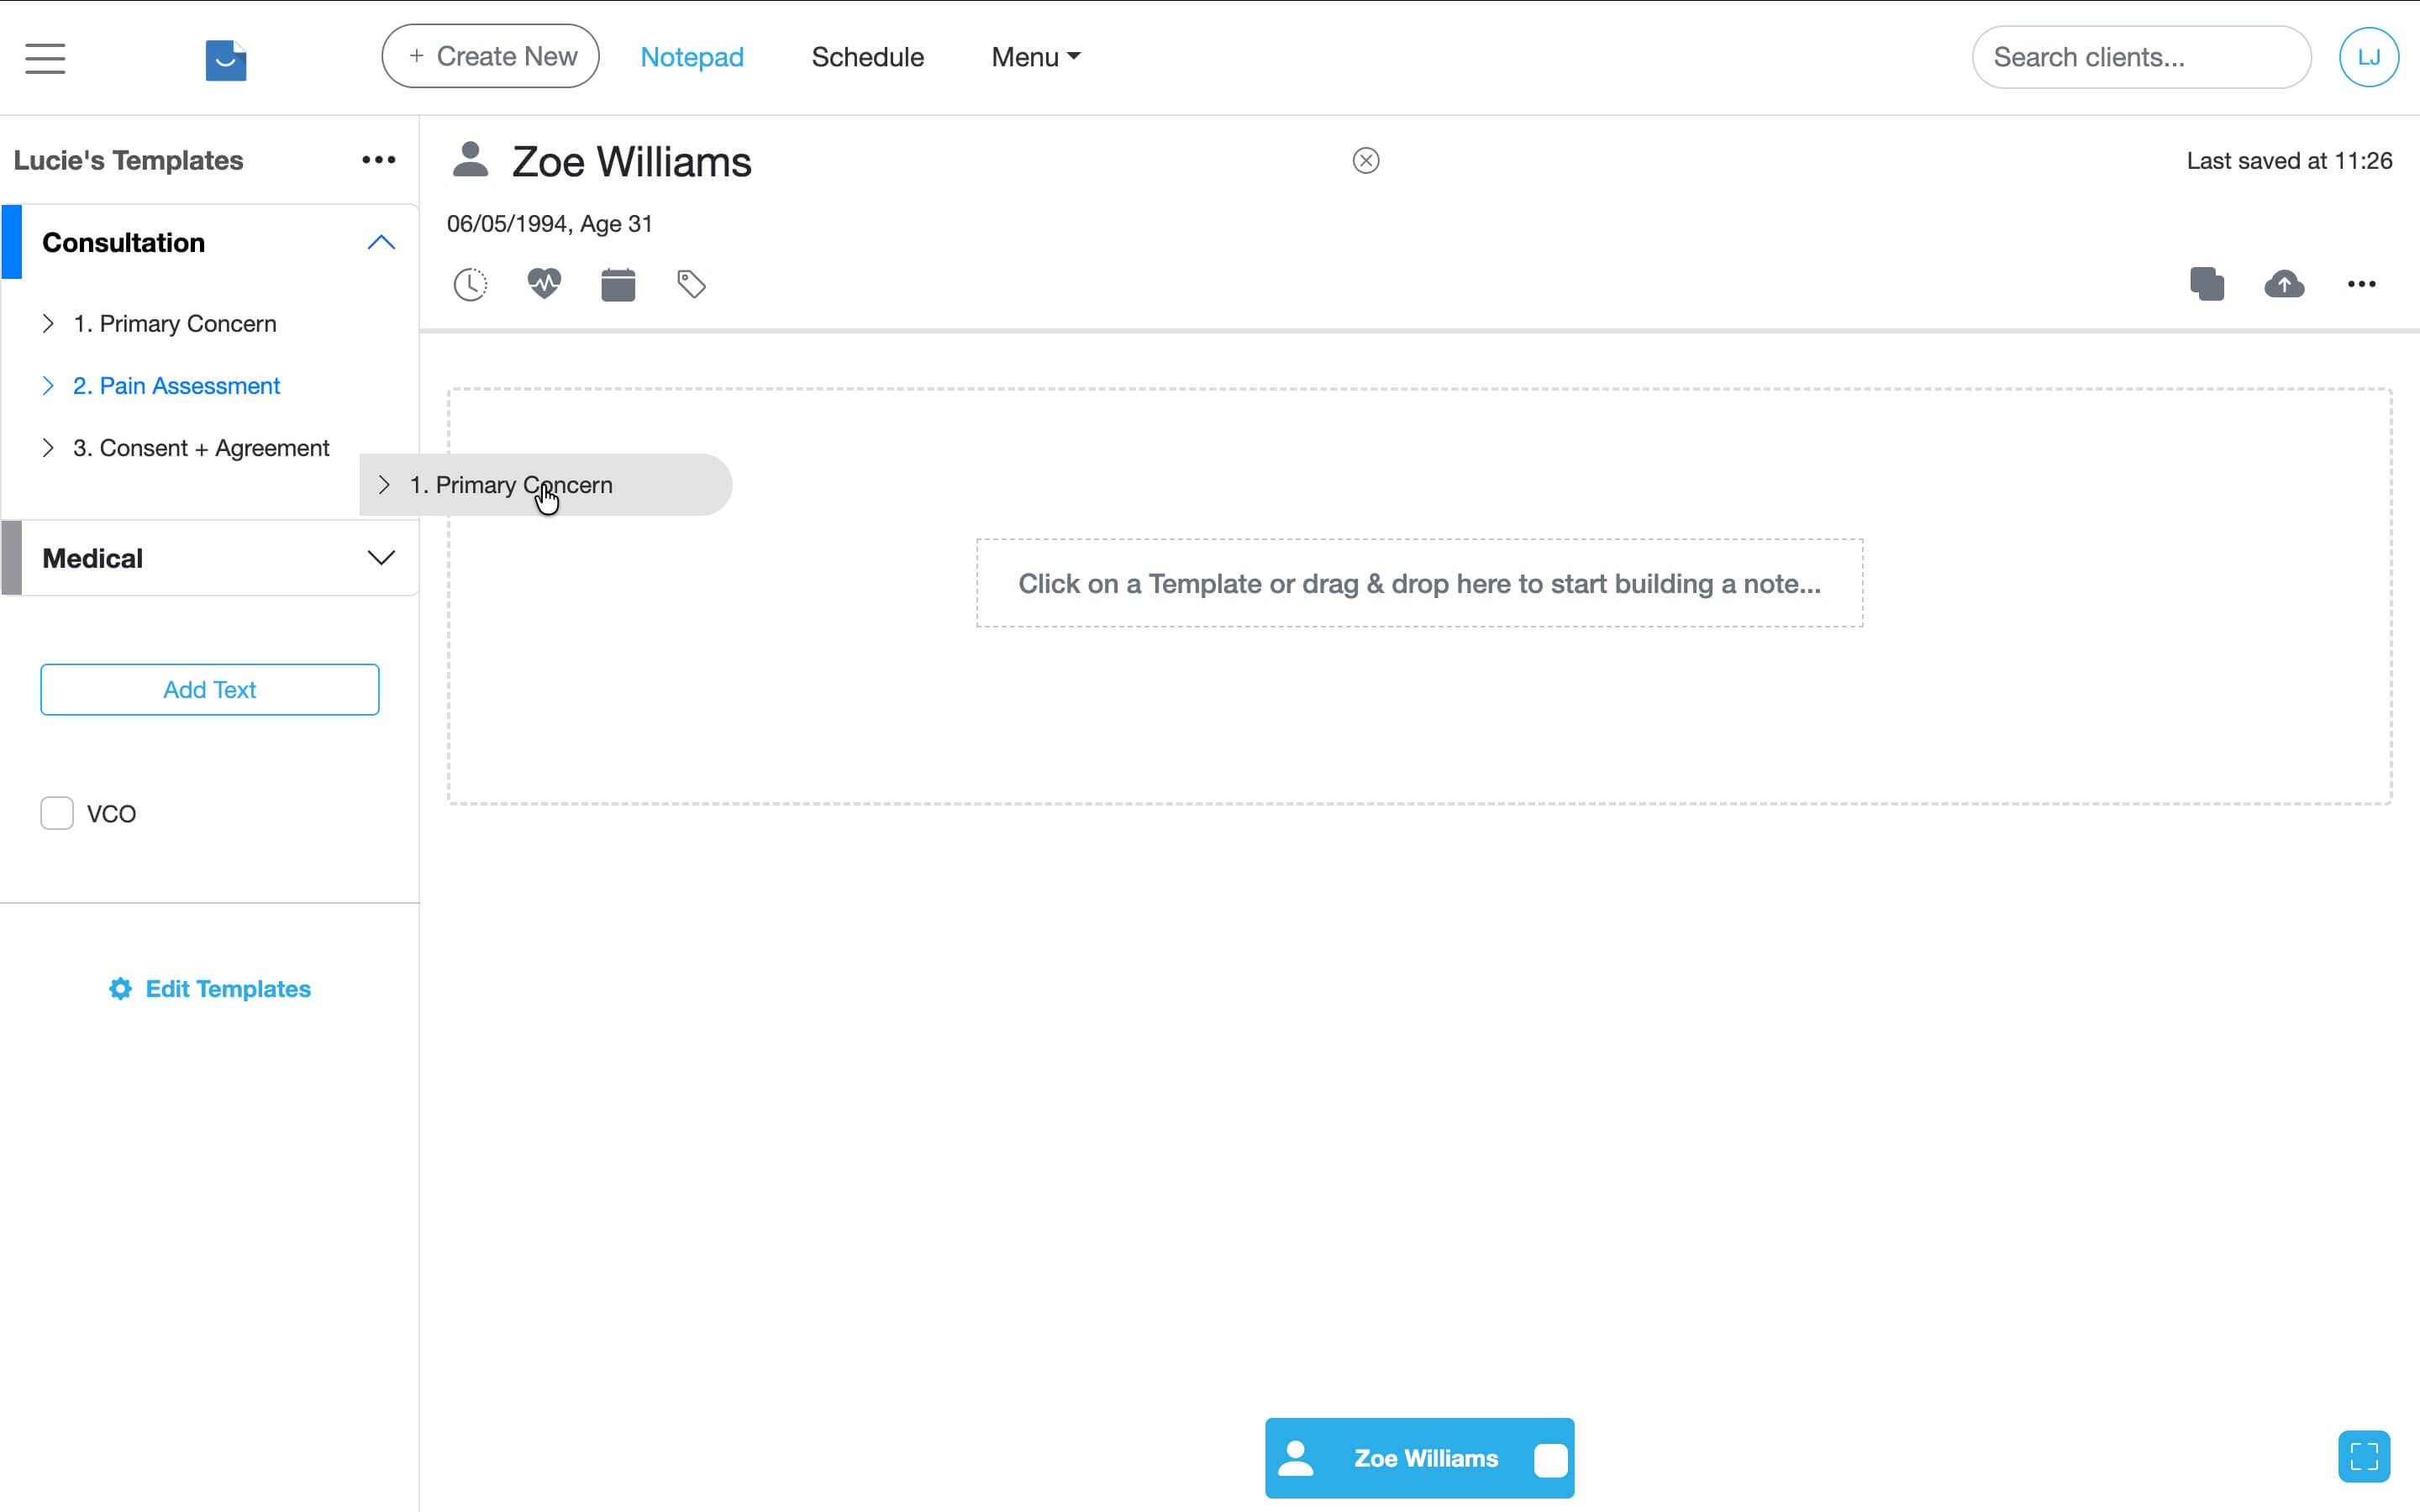Expand the Medical templates section

click(x=379, y=558)
